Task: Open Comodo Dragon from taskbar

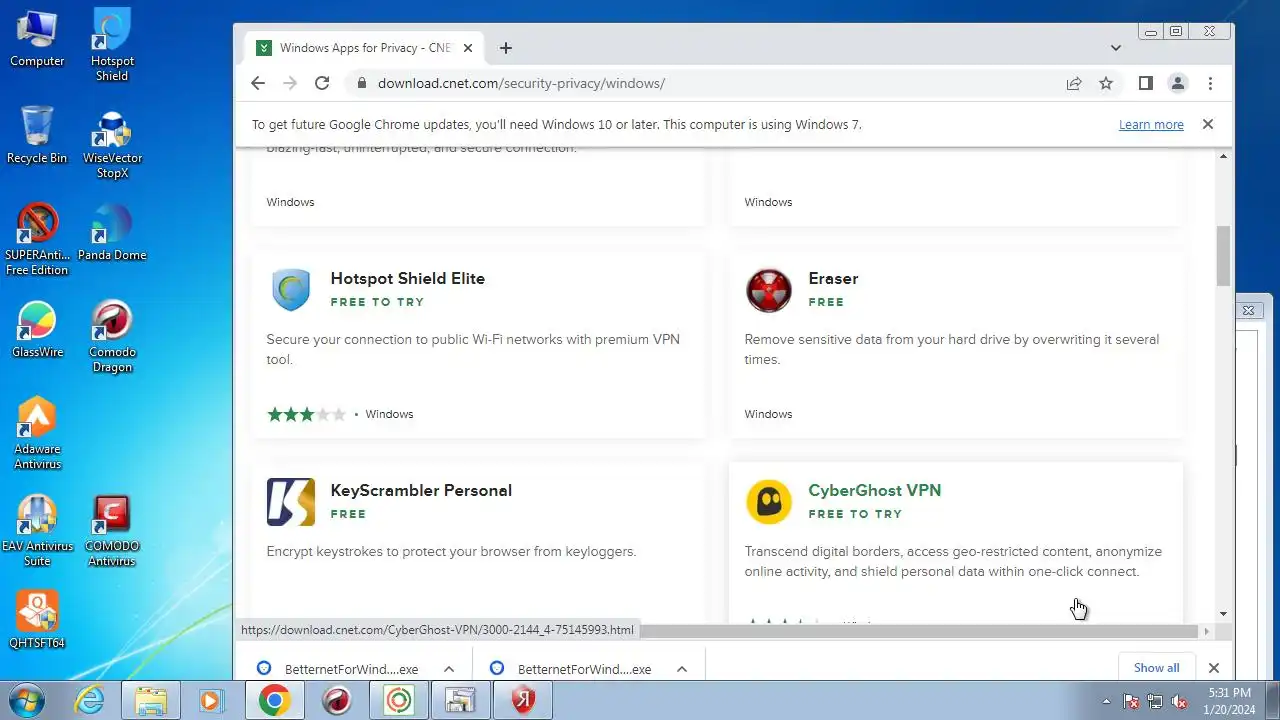Action: (337, 701)
